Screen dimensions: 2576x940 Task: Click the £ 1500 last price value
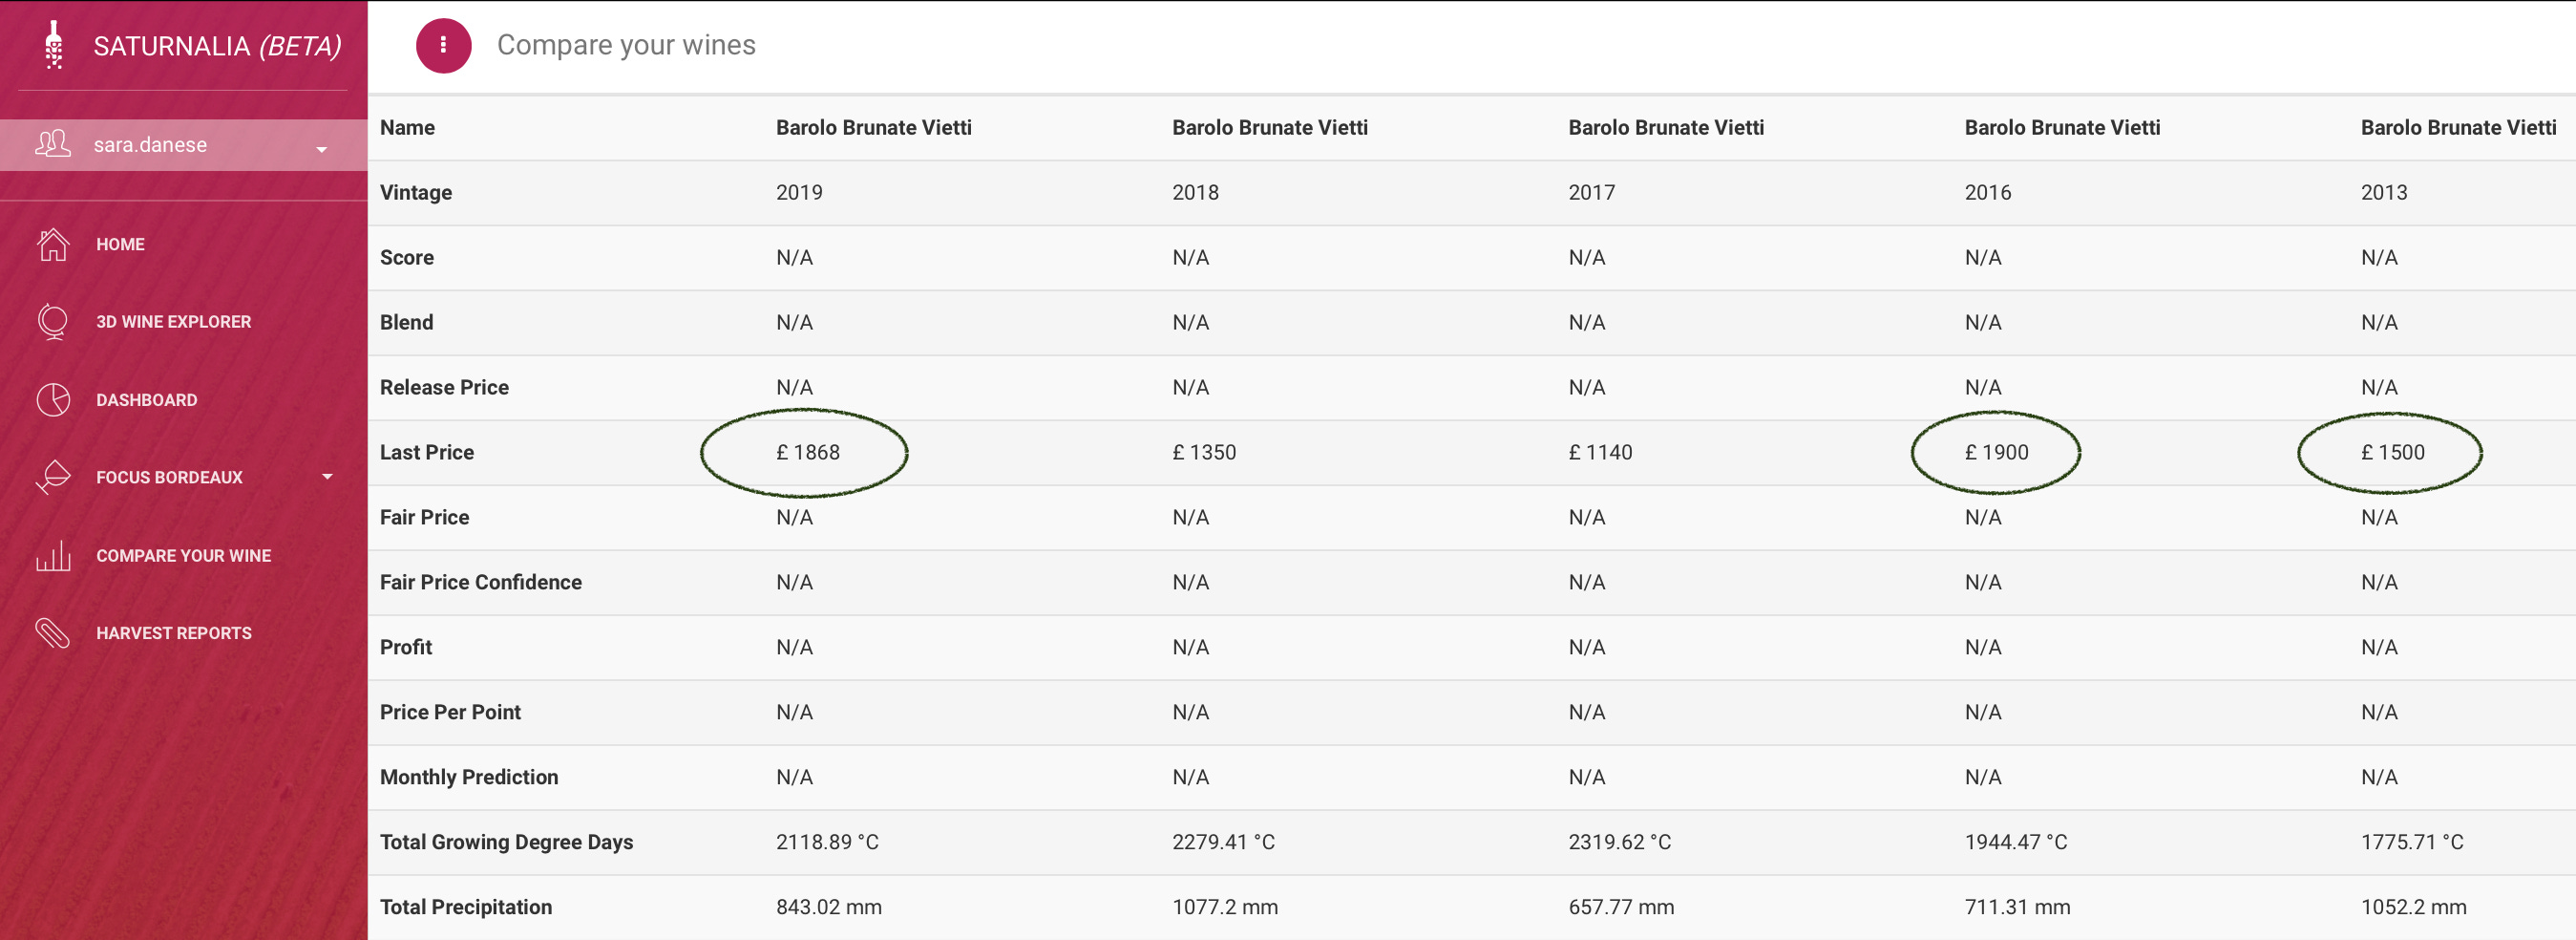point(2393,452)
